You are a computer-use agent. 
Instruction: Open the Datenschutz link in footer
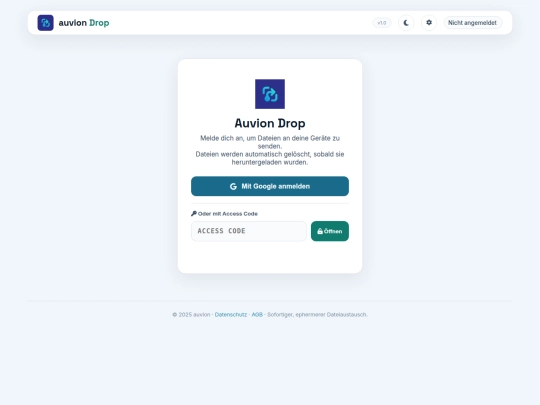[x=231, y=314]
